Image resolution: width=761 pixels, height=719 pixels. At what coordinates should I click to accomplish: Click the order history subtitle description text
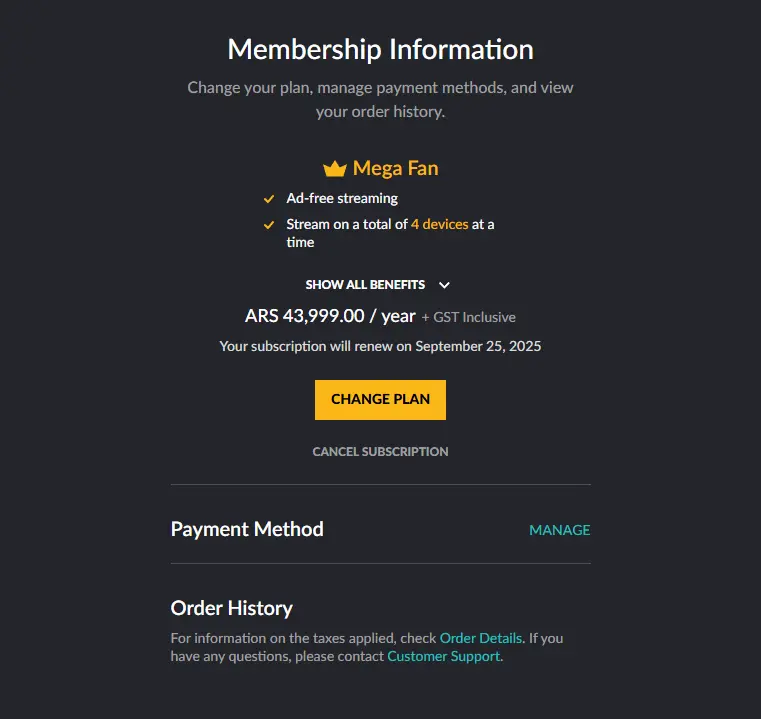click(367, 647)
